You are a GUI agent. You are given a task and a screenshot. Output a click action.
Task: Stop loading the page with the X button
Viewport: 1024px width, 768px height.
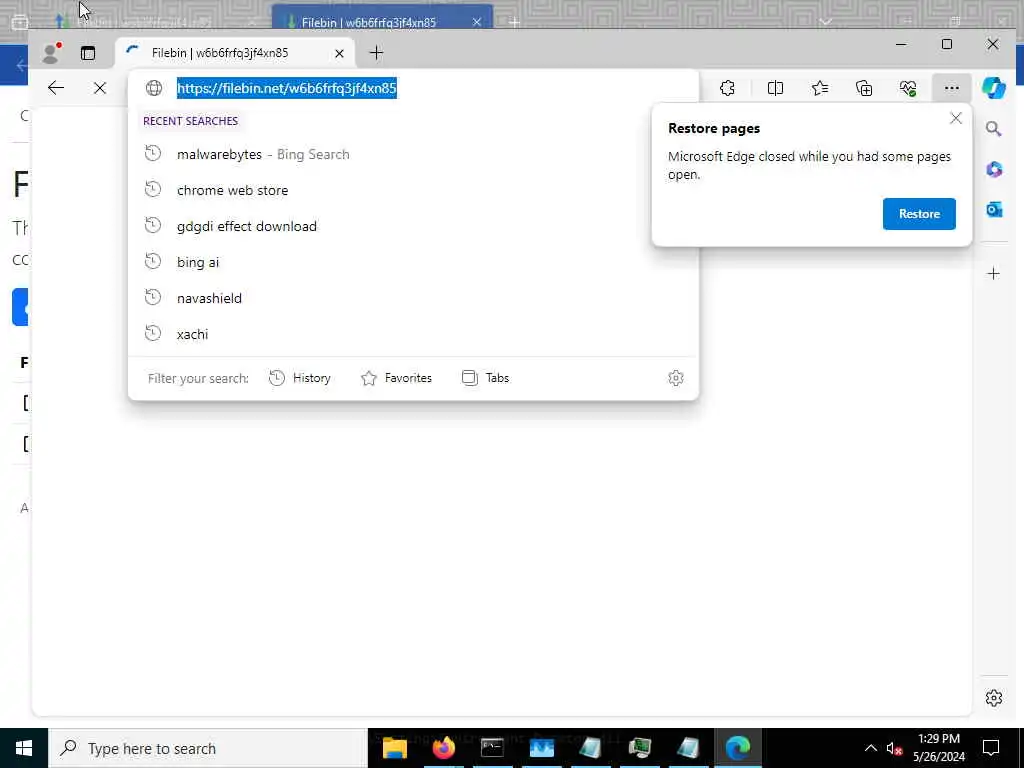pyautogui.click(x=99, y=88)
